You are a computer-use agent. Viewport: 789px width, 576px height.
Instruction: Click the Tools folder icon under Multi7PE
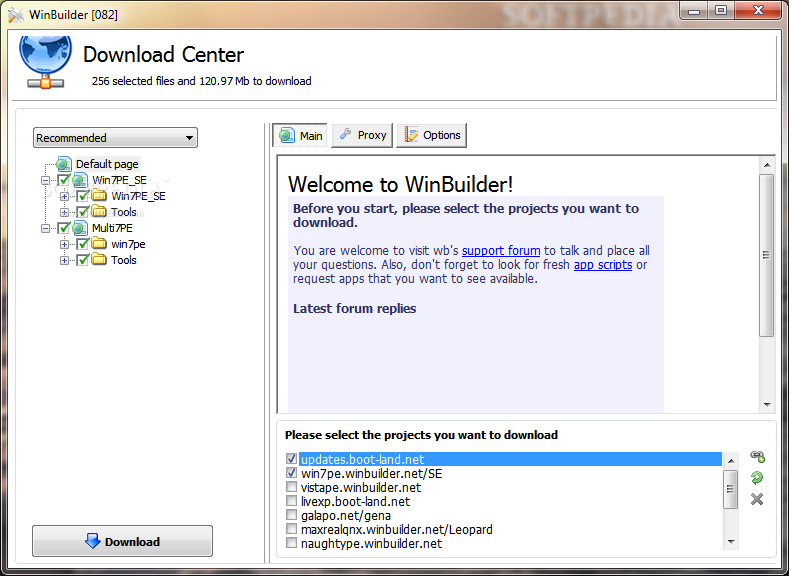point(99,260)
